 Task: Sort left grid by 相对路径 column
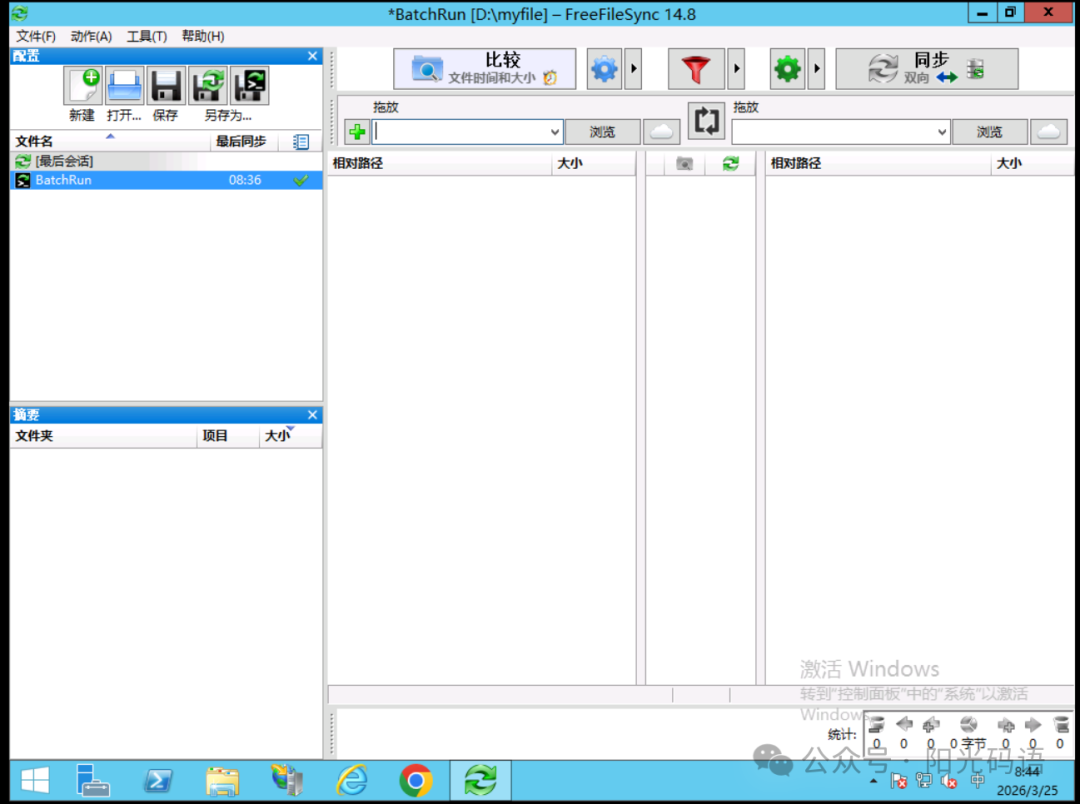[x=439, y=163]
